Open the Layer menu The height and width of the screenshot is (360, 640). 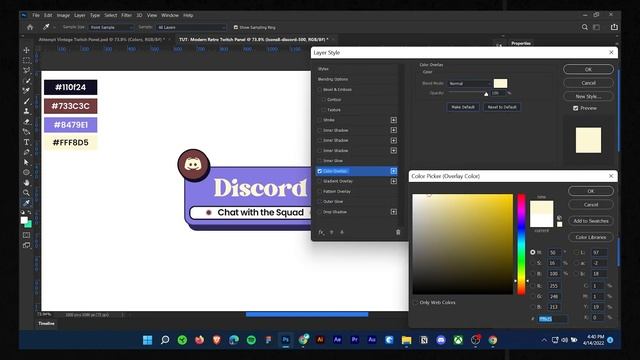click(x=80, y=15)
